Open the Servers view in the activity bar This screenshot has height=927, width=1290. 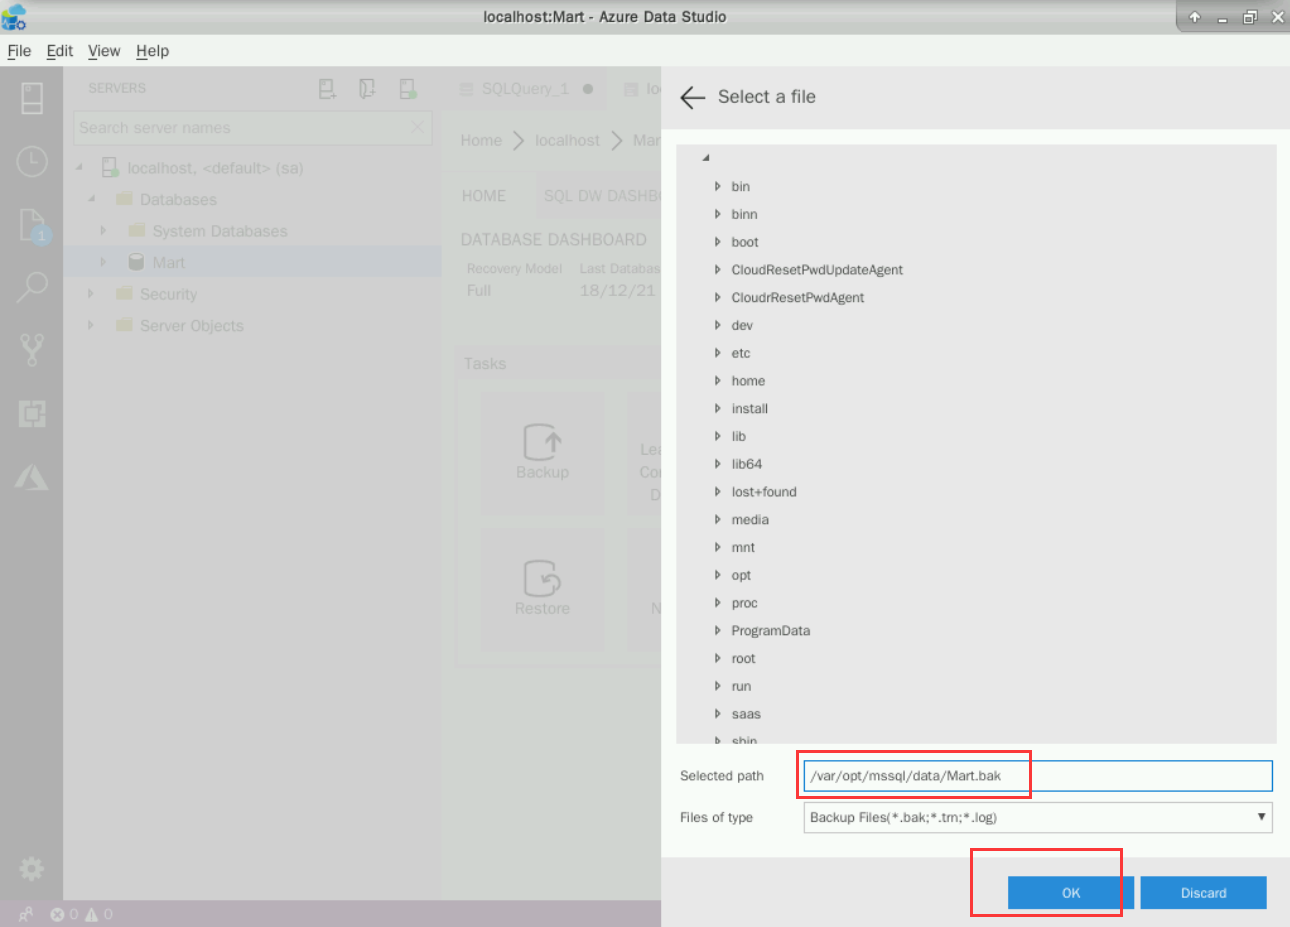tap(32, 98)
